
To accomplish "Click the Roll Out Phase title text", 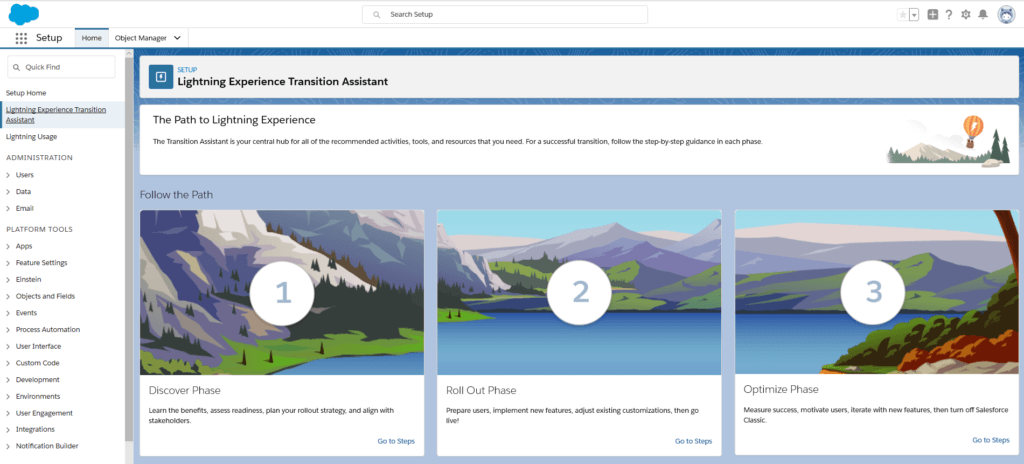I will [x=481, y=391].
